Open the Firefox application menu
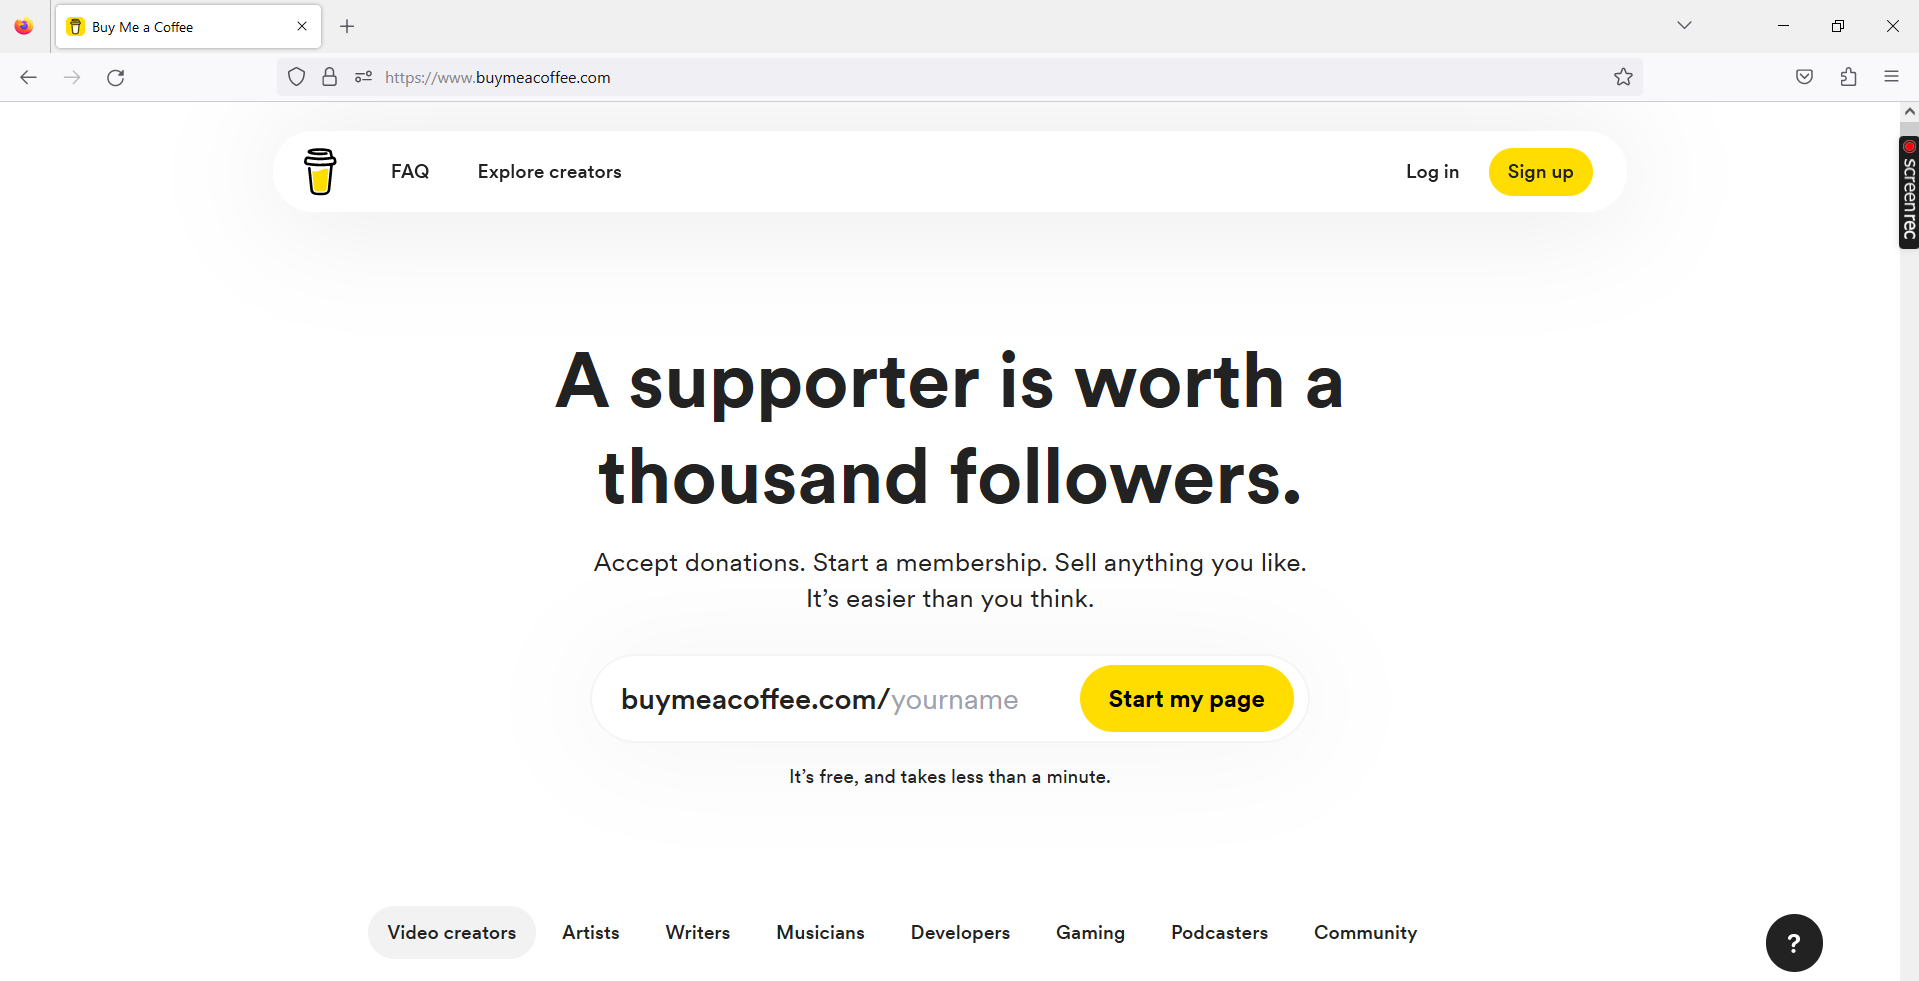 pyautogui.click(x=1892, y=76)
